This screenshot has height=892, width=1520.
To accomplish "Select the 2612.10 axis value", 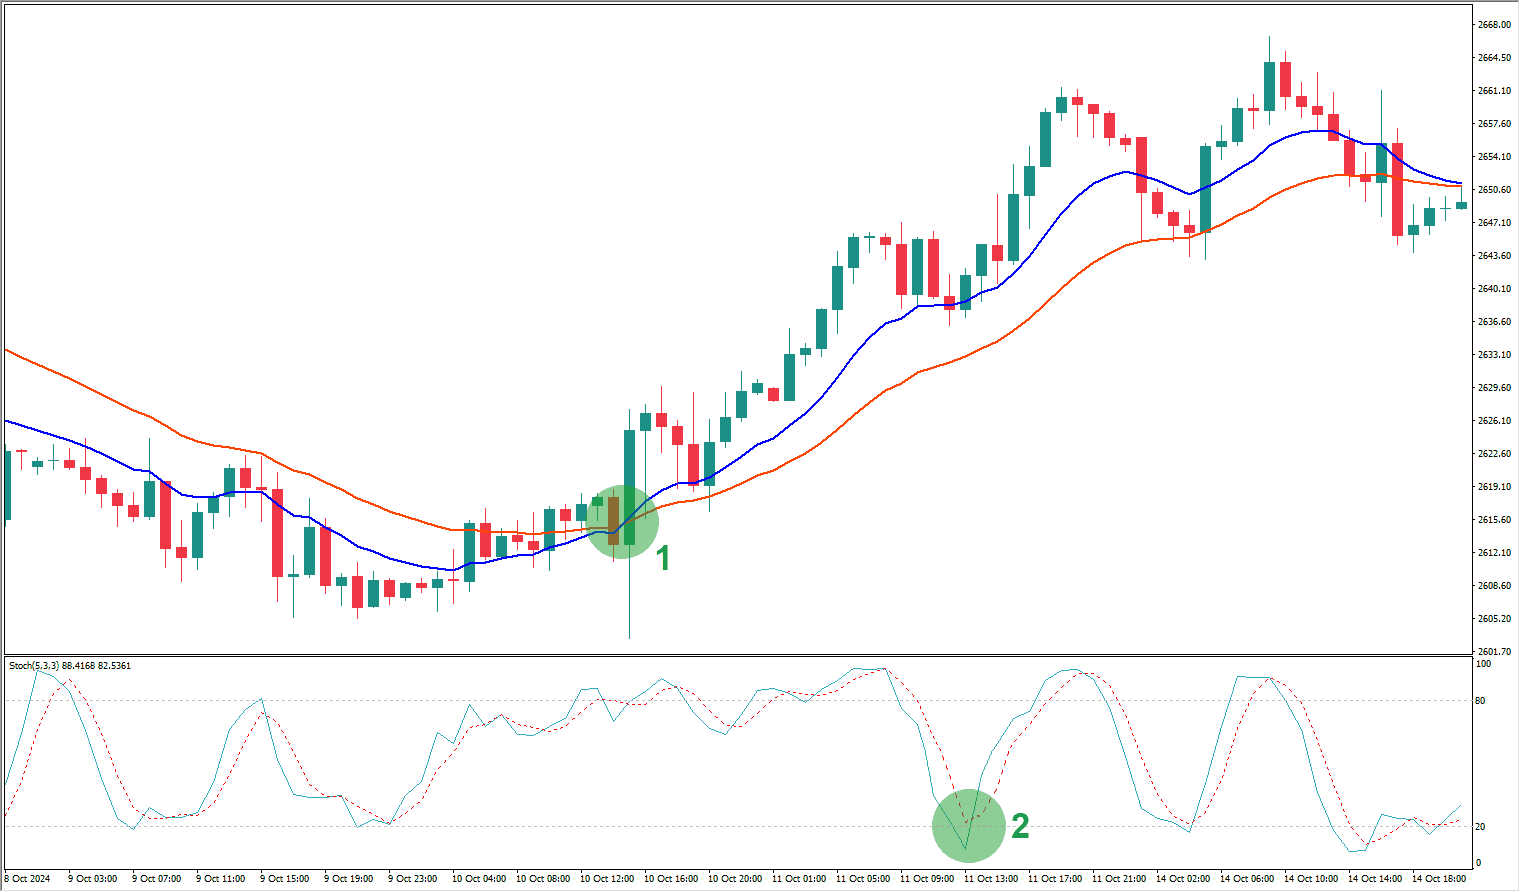I will click(x=1493, y=553).
